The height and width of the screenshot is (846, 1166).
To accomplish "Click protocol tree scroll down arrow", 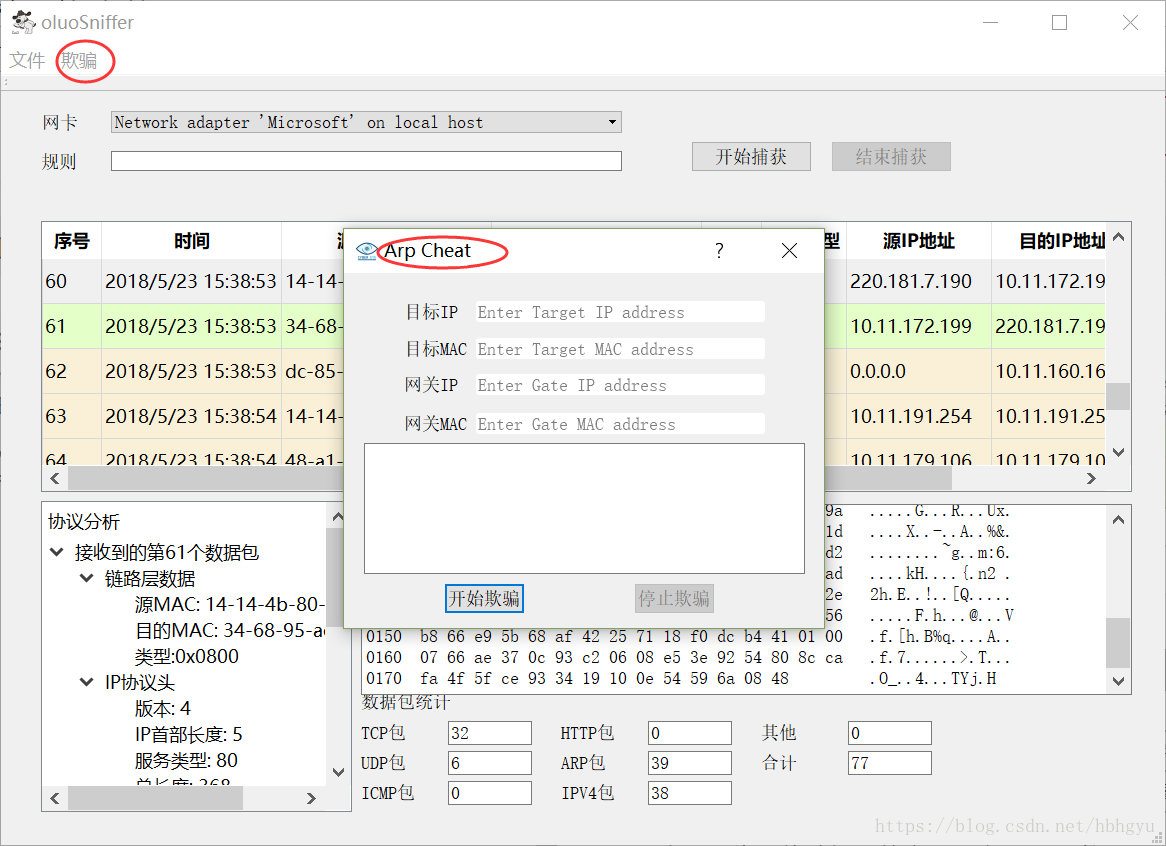I will click(338, 772).
